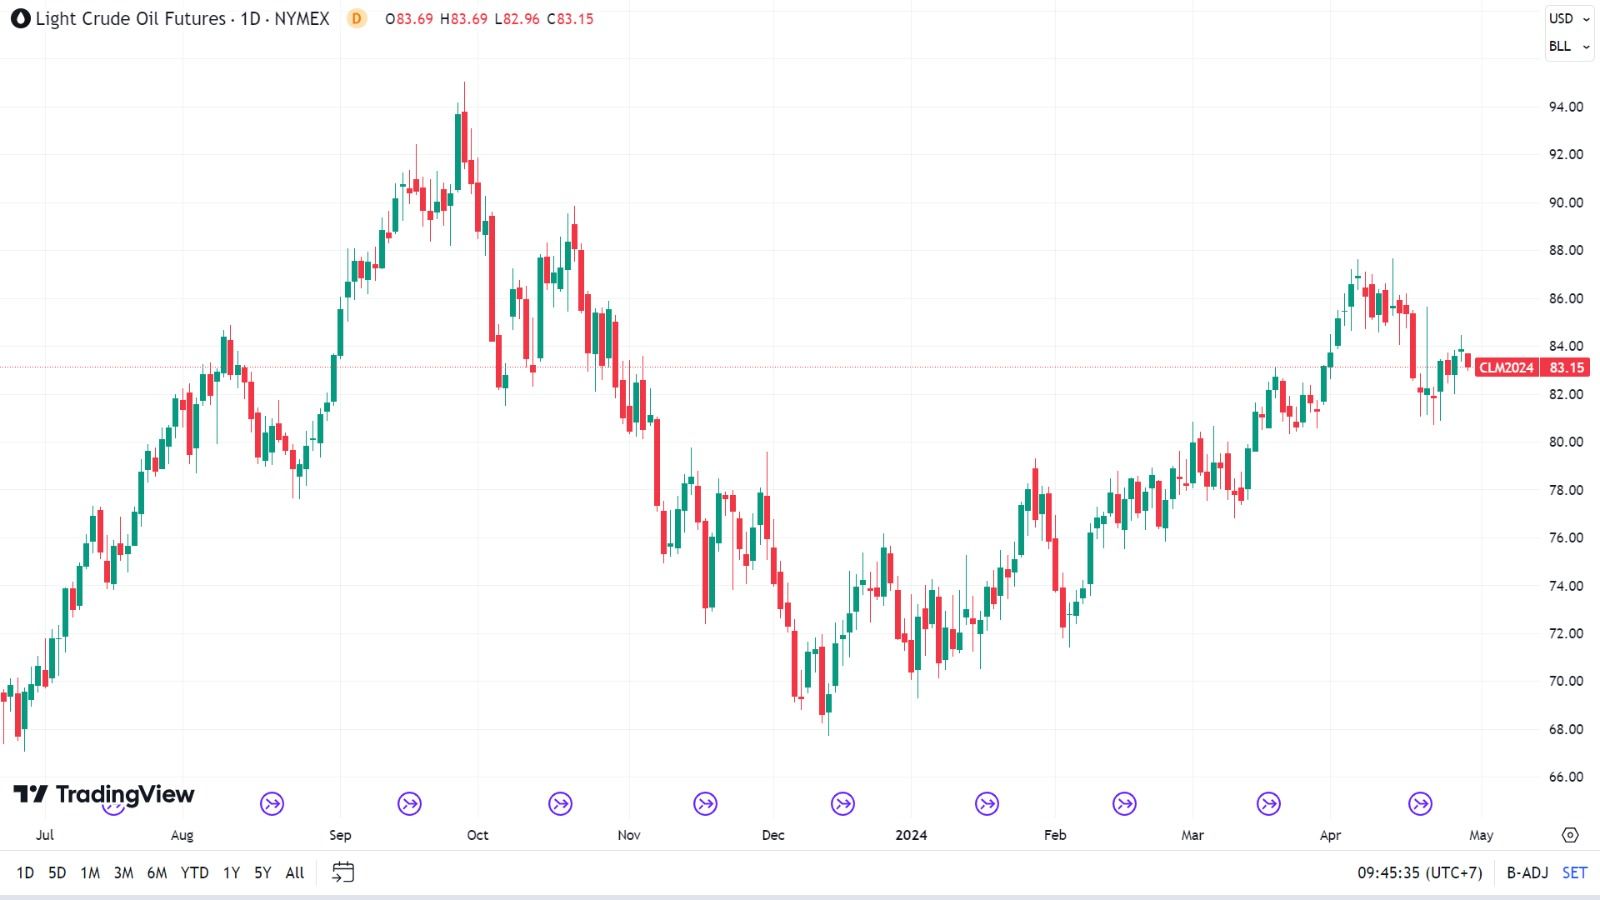Screen dimensions: 1600x900
Task: Choose the YTD date range
Action: pos(195,873)
